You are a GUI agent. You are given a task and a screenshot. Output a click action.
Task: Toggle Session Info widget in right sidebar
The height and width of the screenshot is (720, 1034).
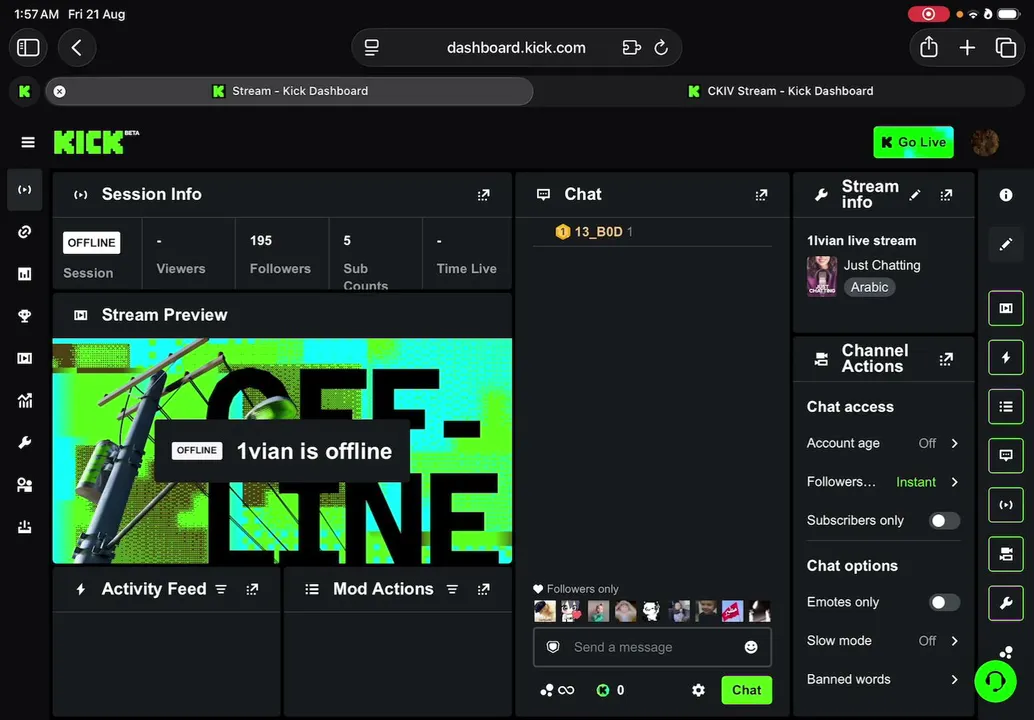(1006, 505)
